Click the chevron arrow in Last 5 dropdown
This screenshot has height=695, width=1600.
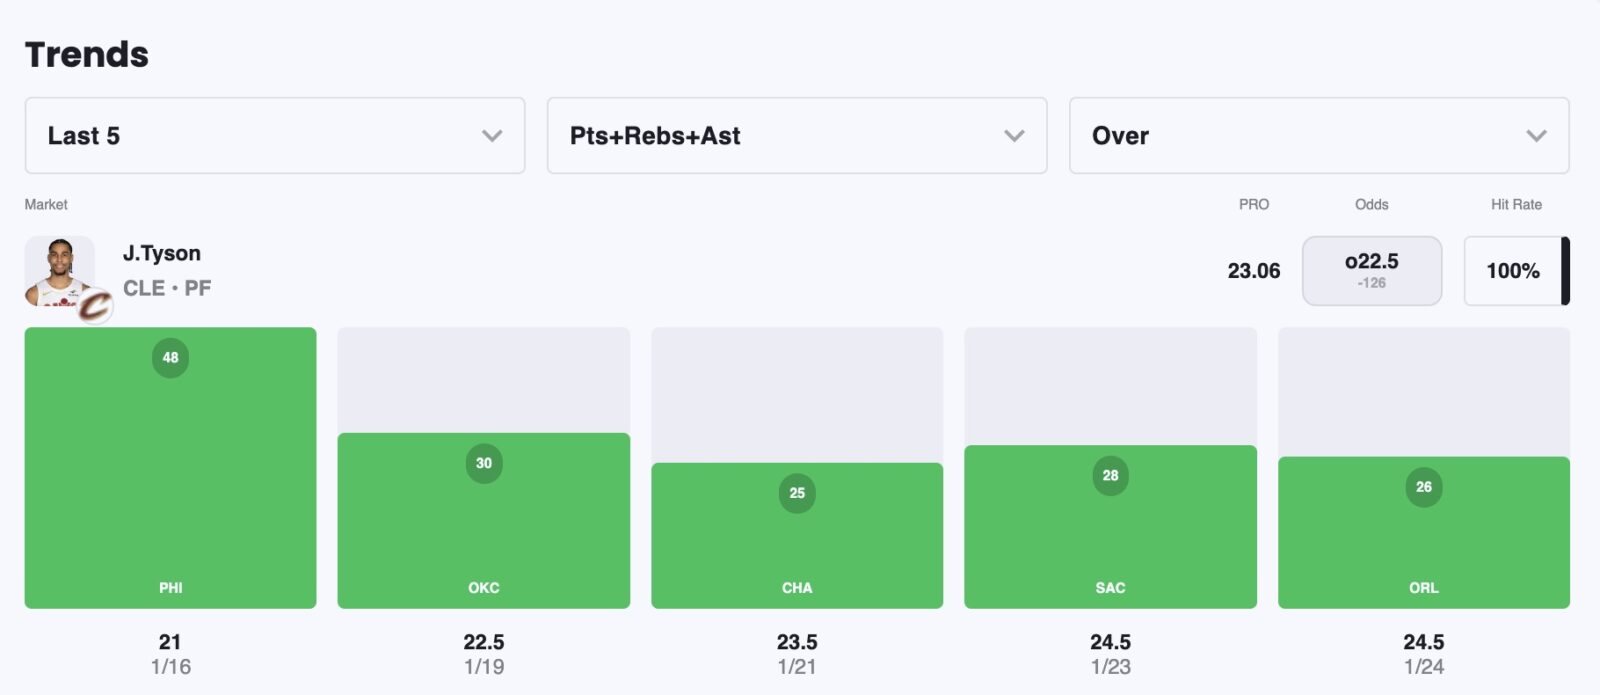pyautogui.click(x=492, y=136)
